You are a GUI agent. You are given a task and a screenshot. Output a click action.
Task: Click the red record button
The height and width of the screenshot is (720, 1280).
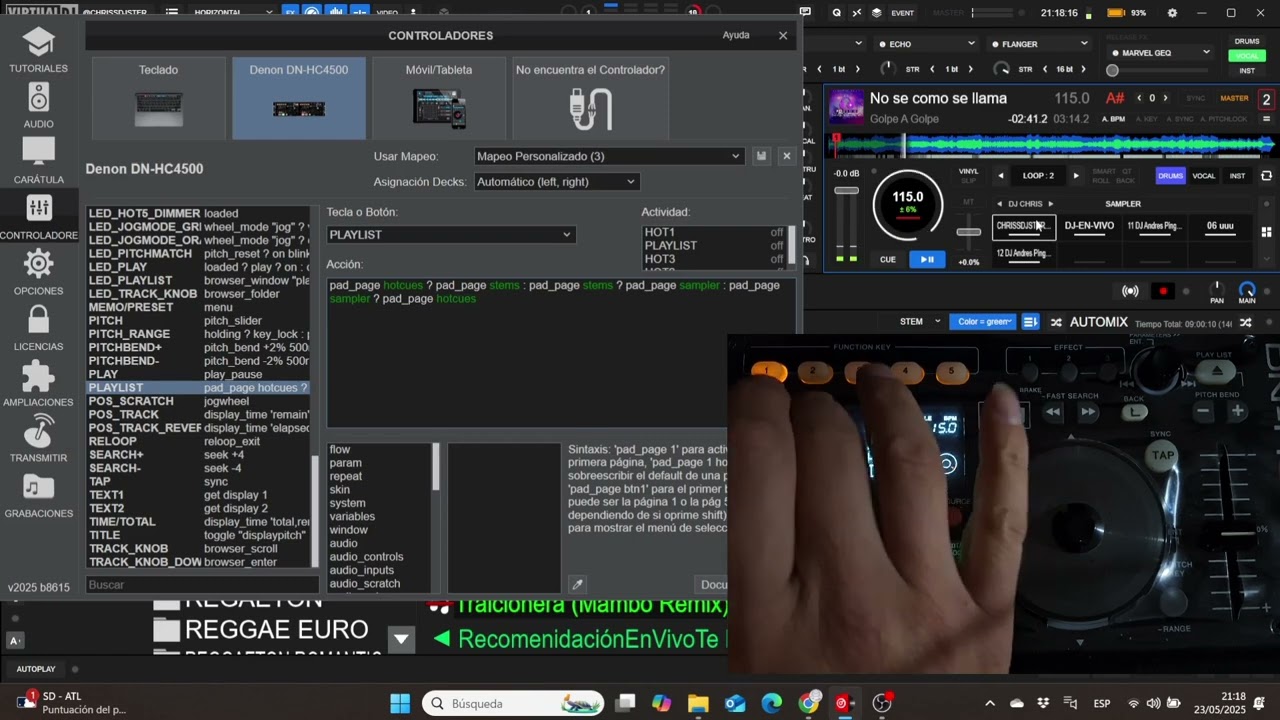click(1162, 291)
